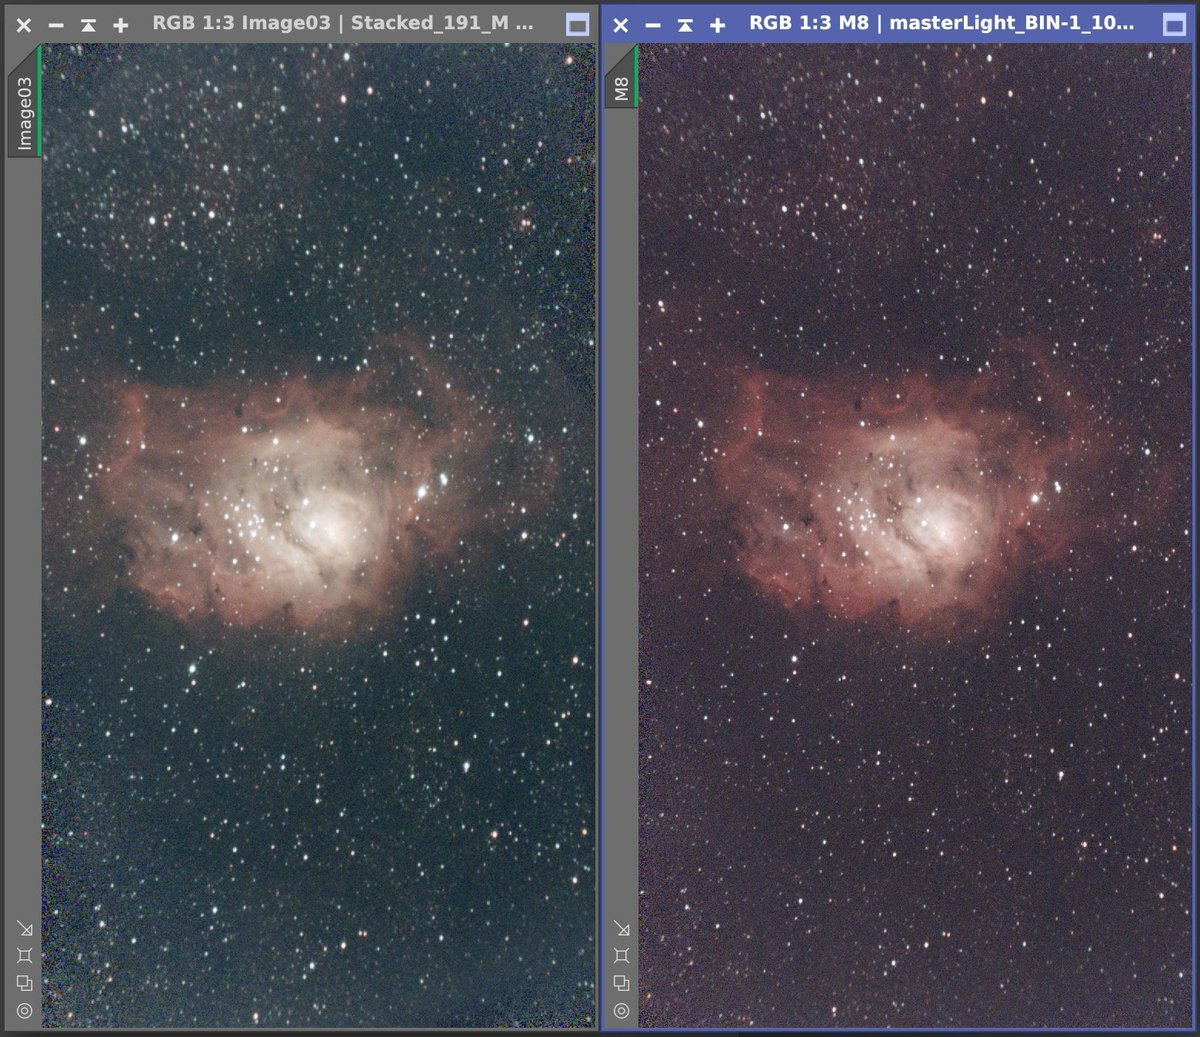Image resolution: width=1200 pixels, height=1037 pixels.
Task: Close the M8 image window
Action: click(x=621, y=24)
